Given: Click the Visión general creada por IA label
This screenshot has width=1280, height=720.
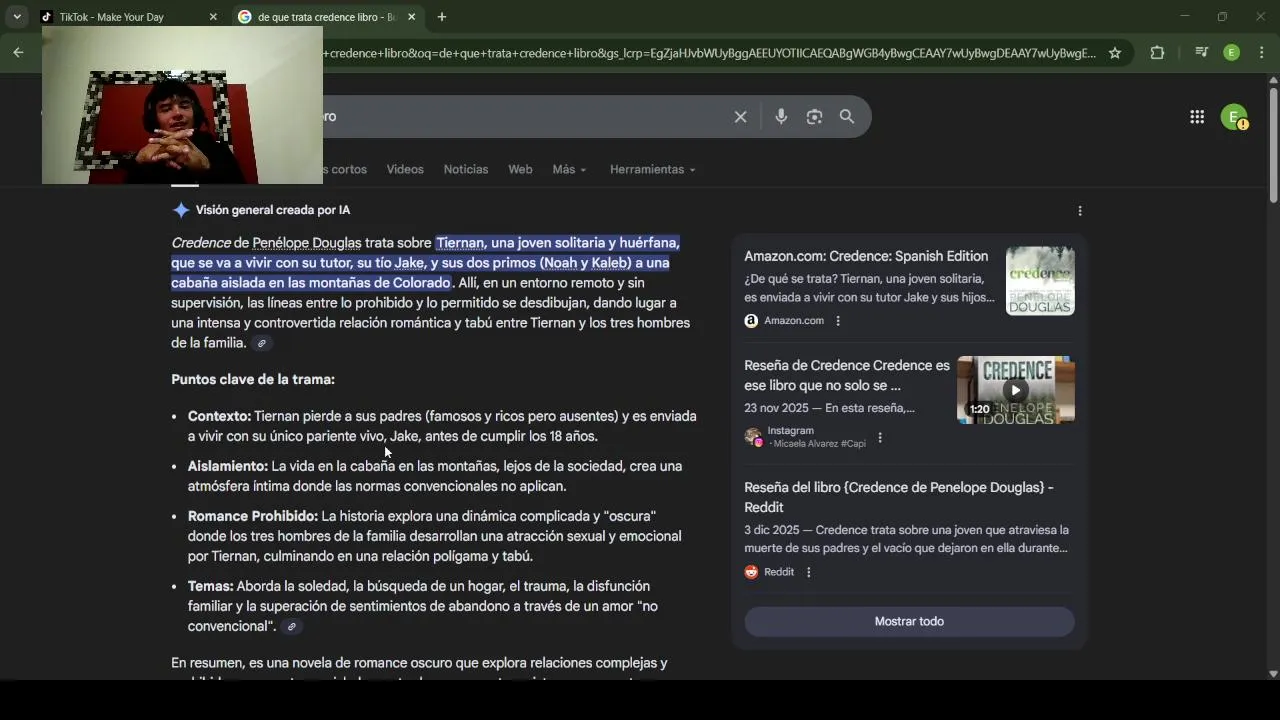Looking at the screenshot, I should click(x=273, y=210).
